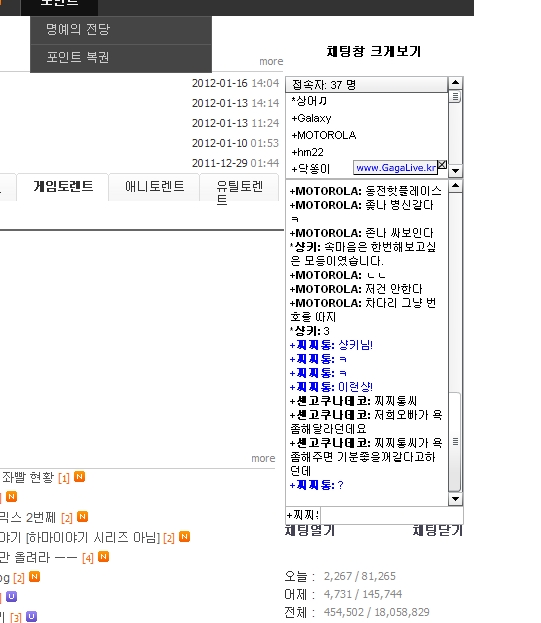541x623 pixels.
Task: Click the N icon beside 하마이야기 post
Action: click(x=184, y=536)
